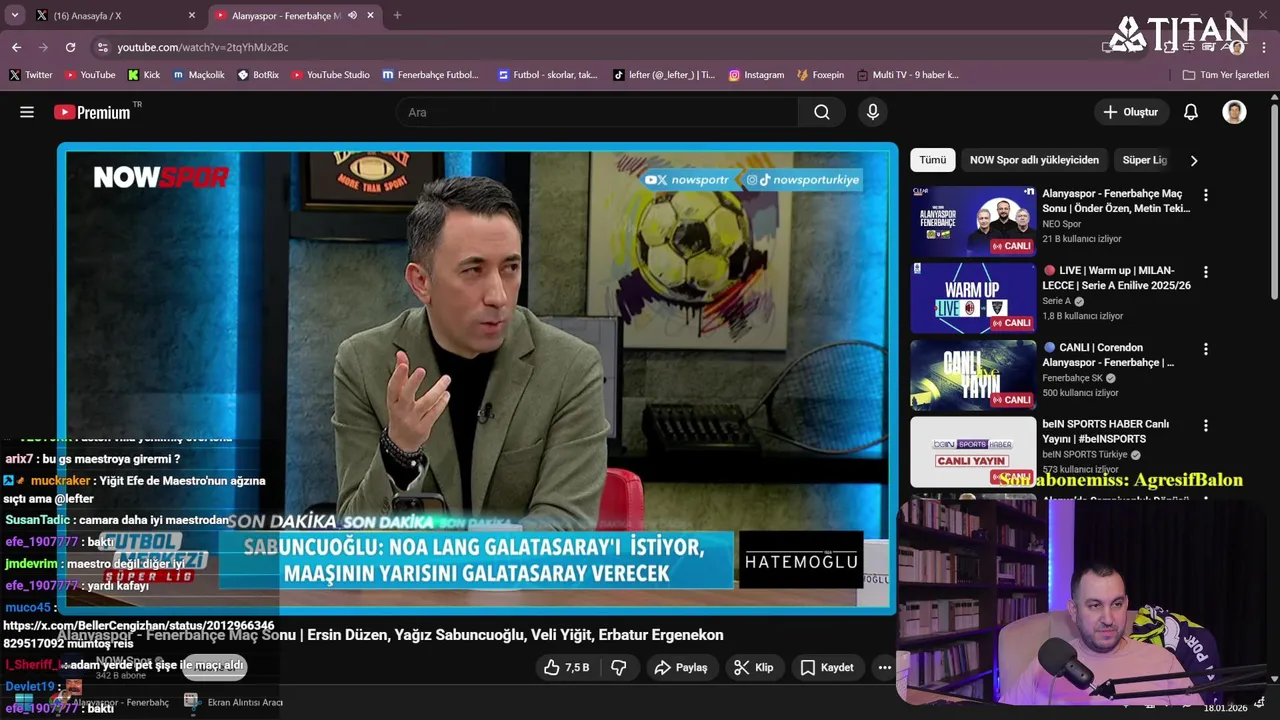
Task: Open the Futbol - skorlar bookmark
Action: click(547, 75)
